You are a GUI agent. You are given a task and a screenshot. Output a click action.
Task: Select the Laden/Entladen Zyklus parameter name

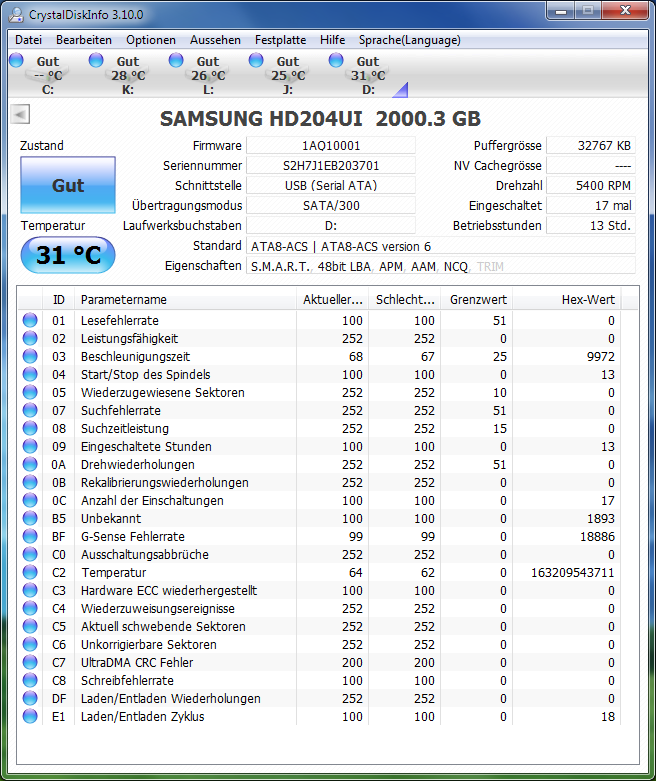coord(142,716)
